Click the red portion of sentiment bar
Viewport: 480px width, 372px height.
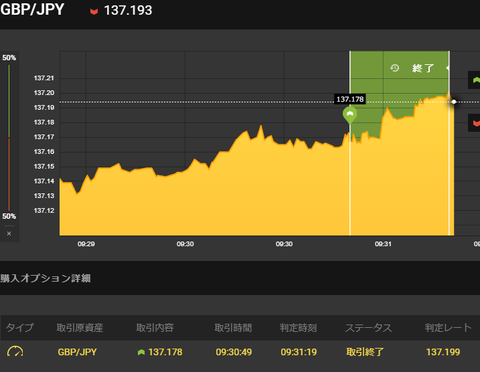[9, 174]
